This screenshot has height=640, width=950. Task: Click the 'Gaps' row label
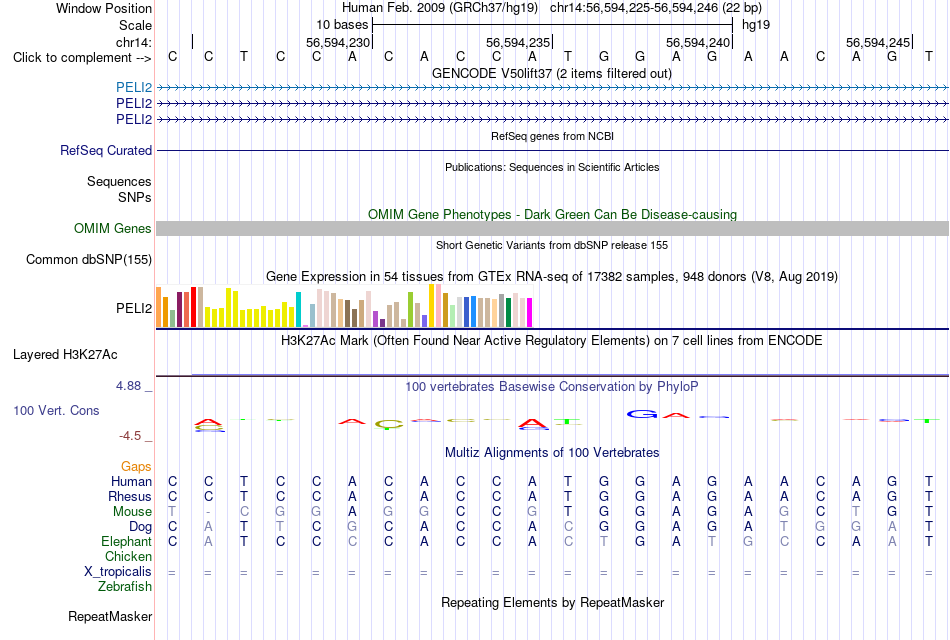pos(136,466)
